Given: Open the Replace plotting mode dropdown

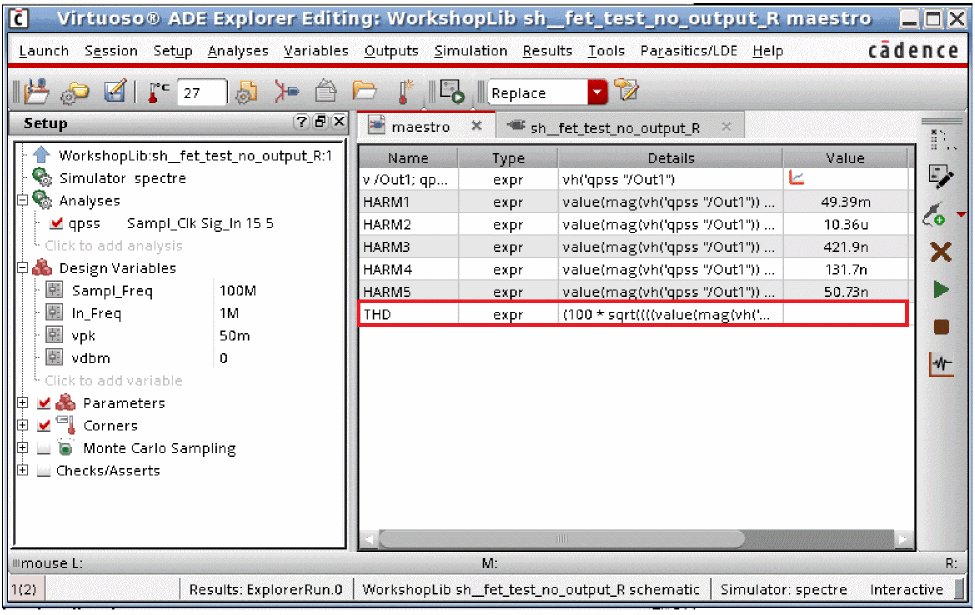Looking at the screenshot, I should pyautogui.click(x=597, y=93).
